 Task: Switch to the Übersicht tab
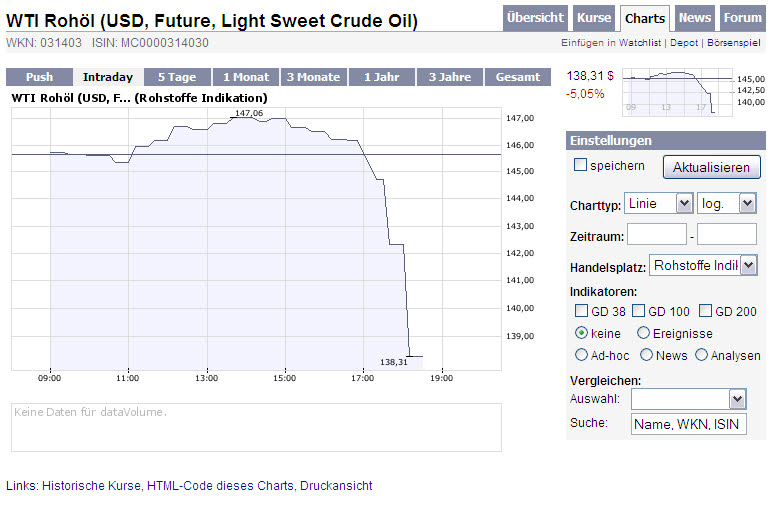pos(536,18)
